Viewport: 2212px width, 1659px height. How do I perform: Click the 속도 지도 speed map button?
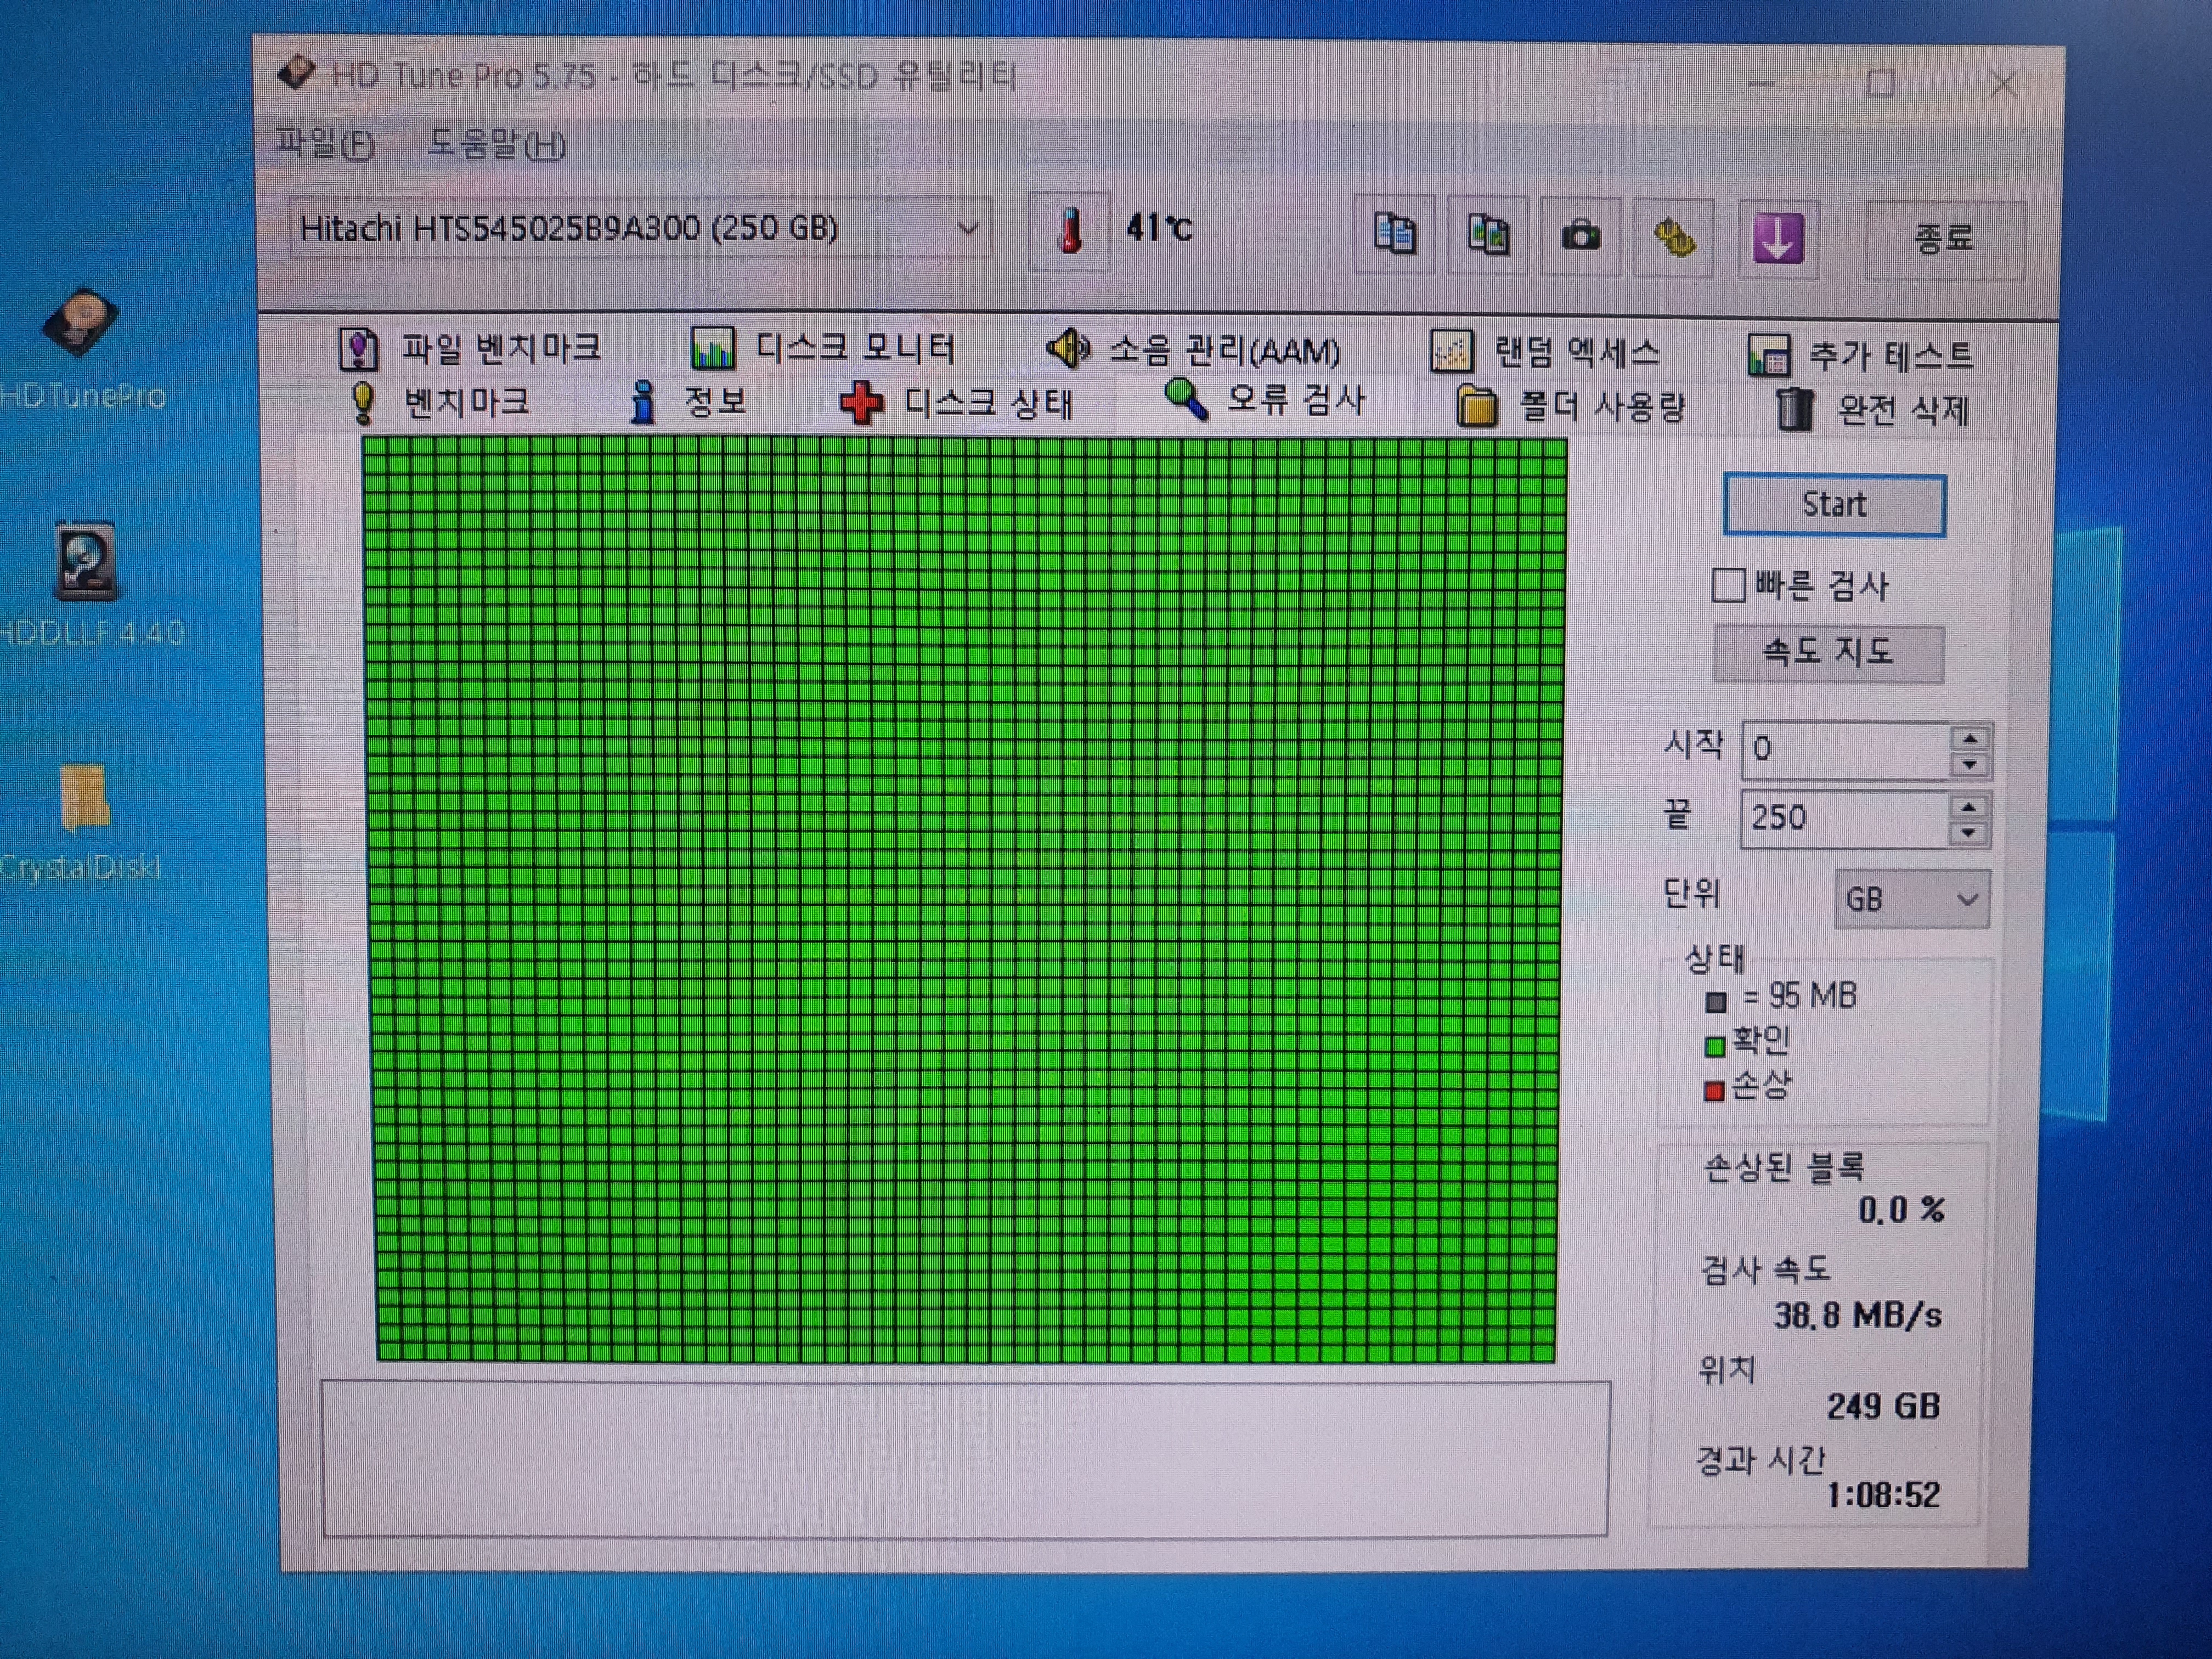coord(1828,653)
